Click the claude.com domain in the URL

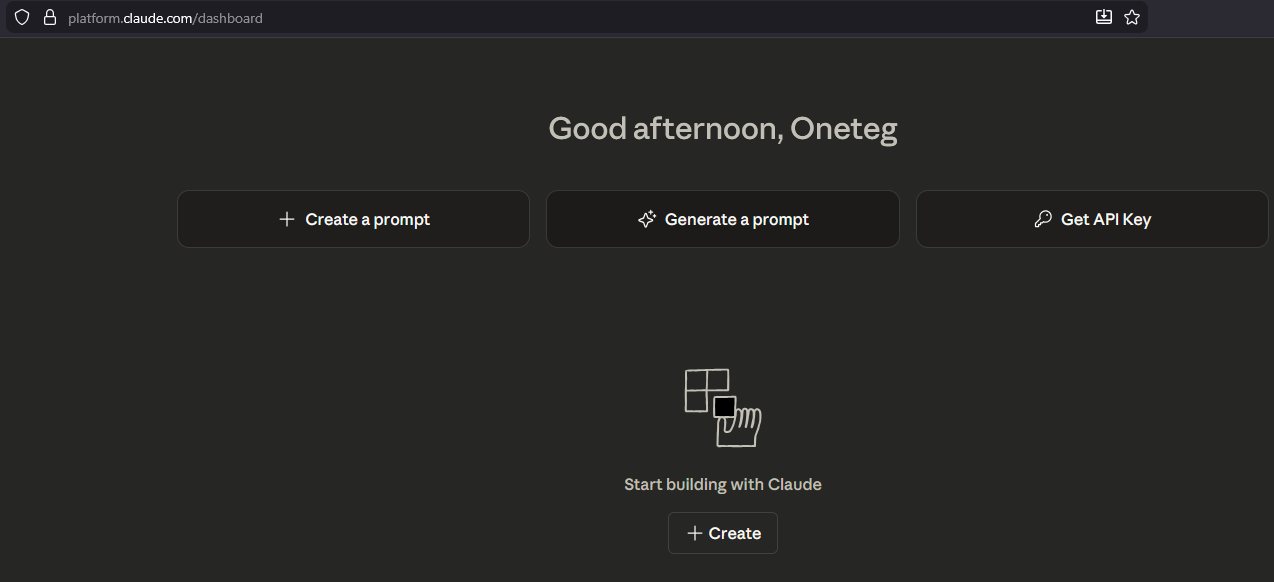pyautogui.click(x=164, y=18)
